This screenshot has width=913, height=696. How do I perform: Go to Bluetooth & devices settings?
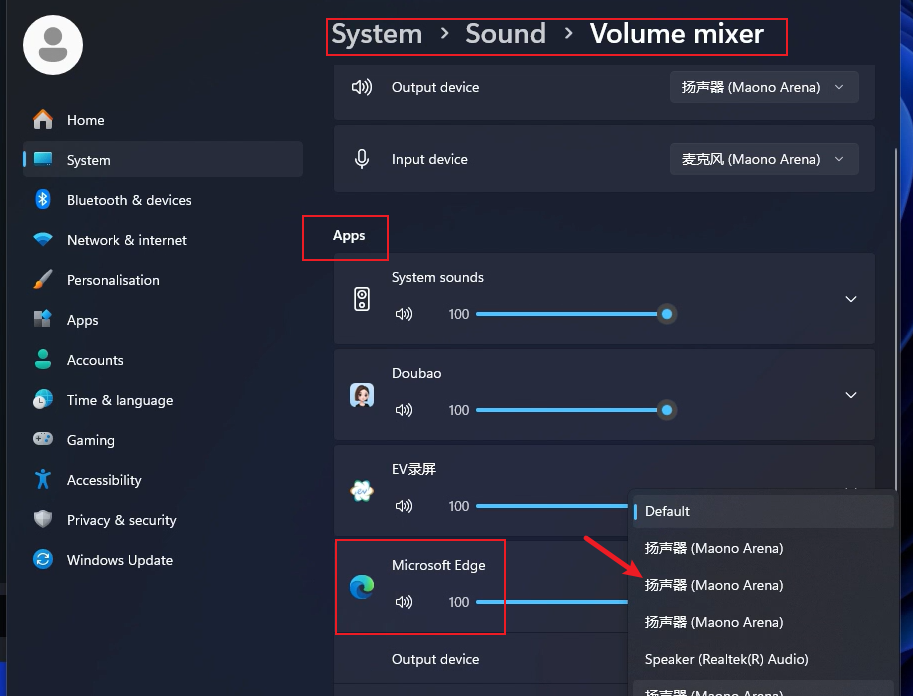[x=129, y=200]
